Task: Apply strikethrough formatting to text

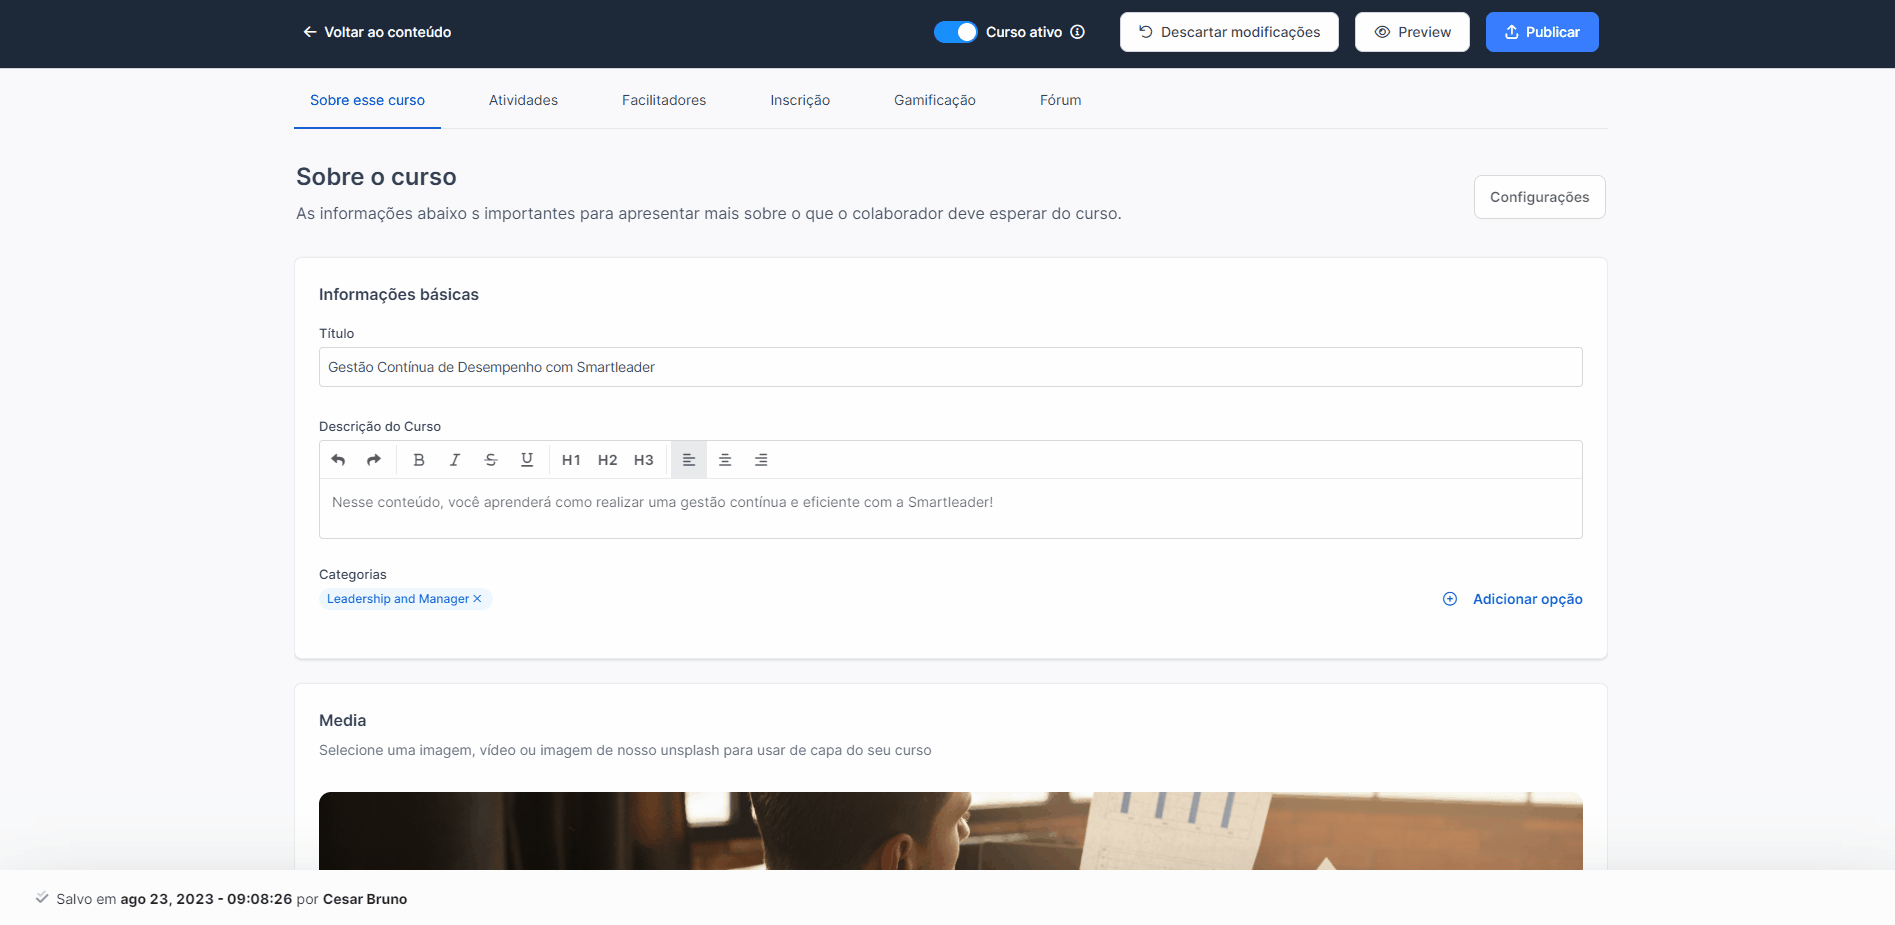Action: [x=491, y=460]
